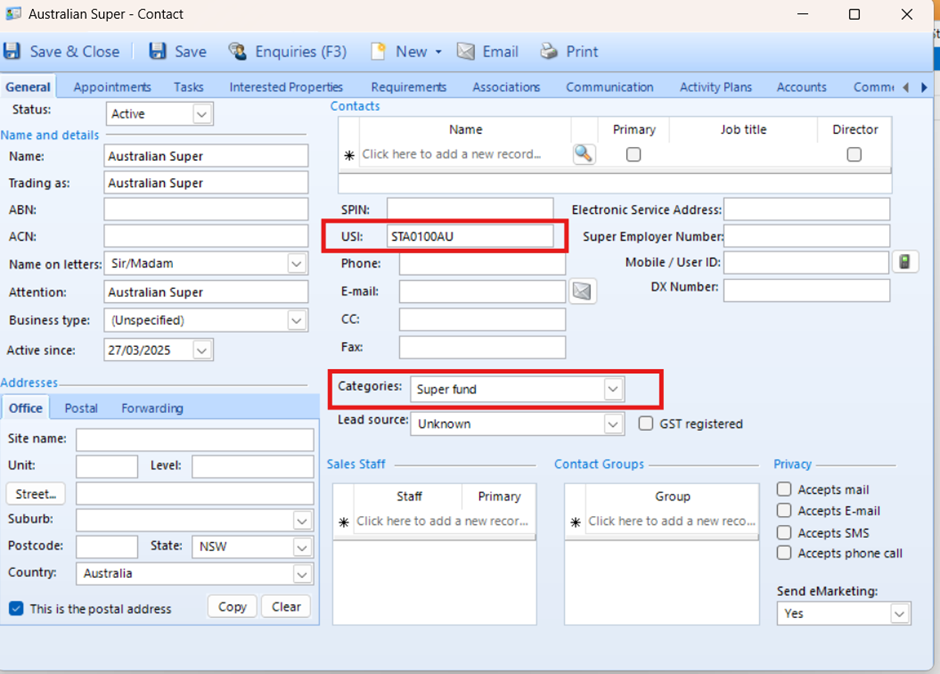Click into the SPIN field

[x=470, y=209]
